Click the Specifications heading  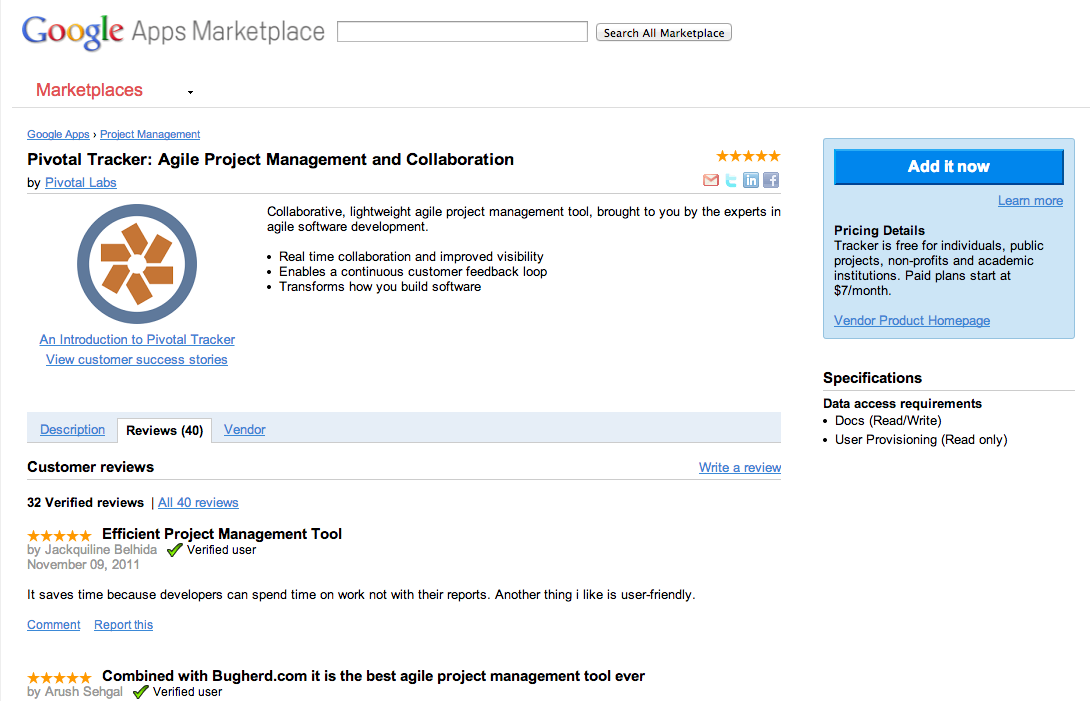pyautogui.click(x=872, y=378)
